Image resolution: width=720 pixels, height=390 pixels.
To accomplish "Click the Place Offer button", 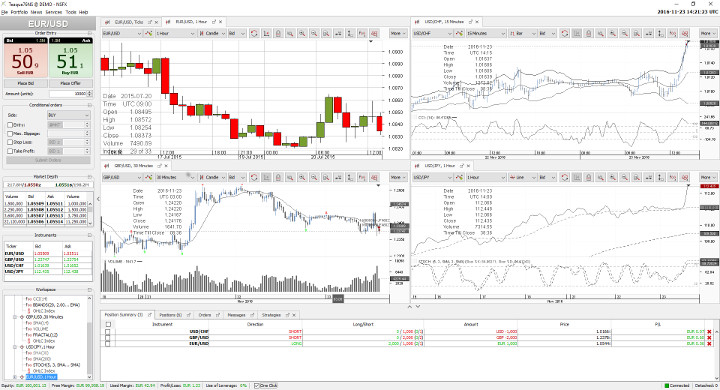I will pos(70,83).
